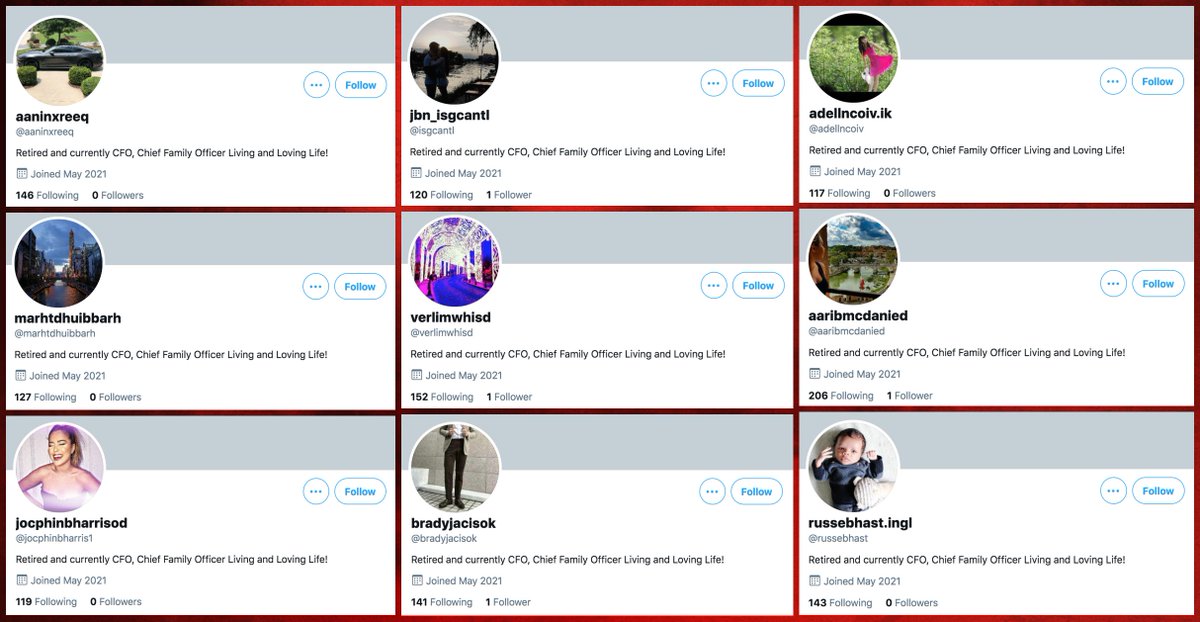Open the car profile picture of aaninxreeq
This screenshot has height=622, width=1200.
click(x=60, y=60)
